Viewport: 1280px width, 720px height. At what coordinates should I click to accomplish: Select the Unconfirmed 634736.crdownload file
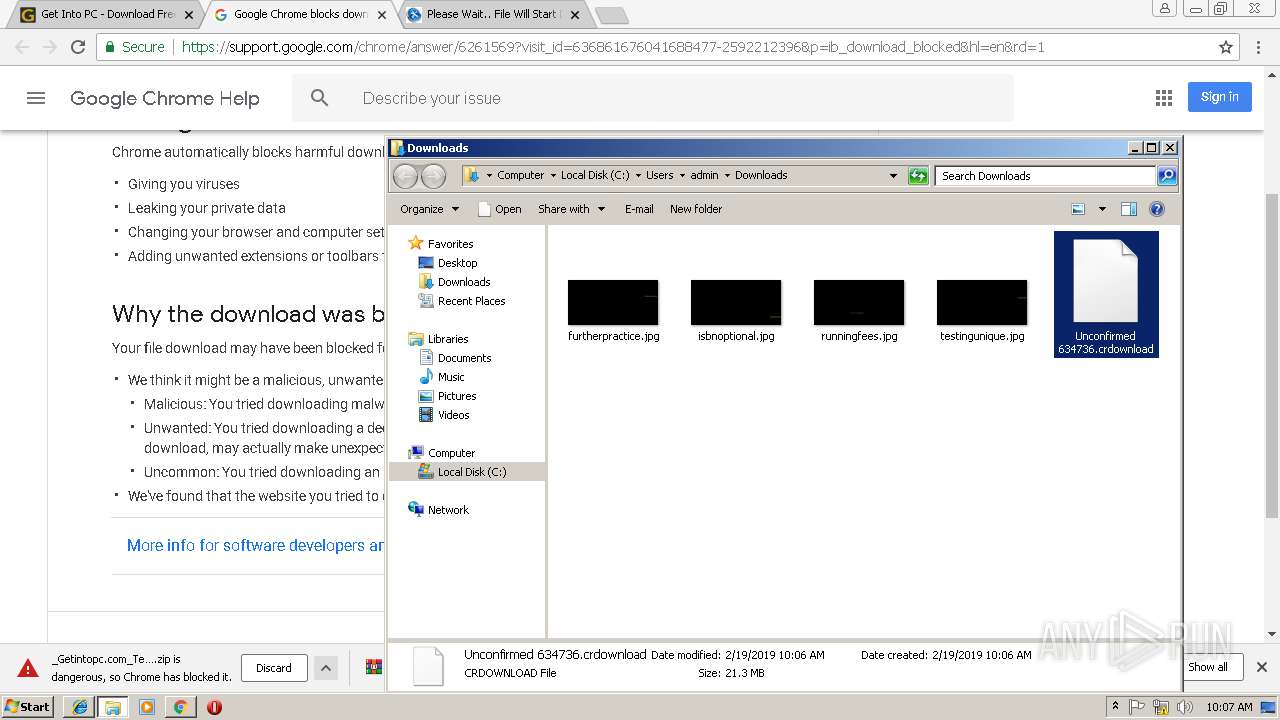(1106, 295)
